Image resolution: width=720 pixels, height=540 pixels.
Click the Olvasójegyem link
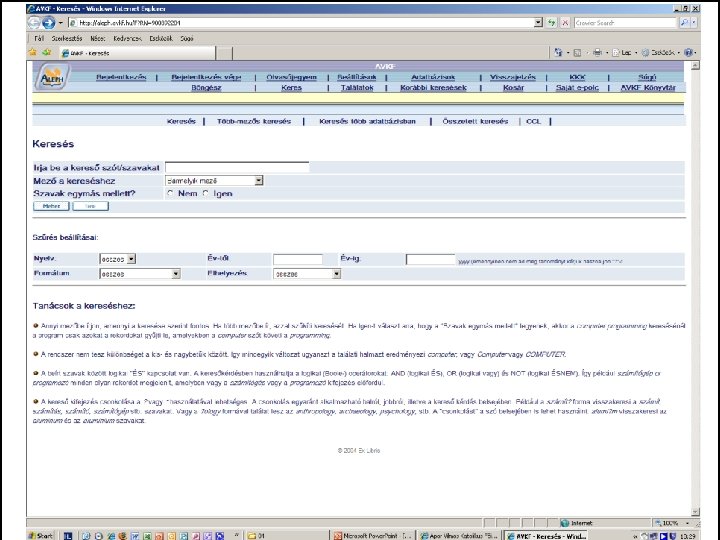292,77
